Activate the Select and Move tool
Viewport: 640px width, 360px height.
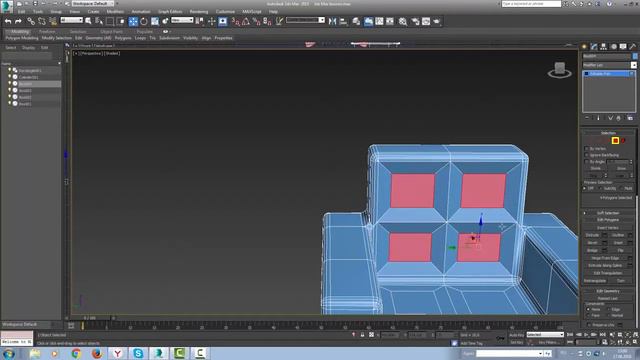click(133, 21)
